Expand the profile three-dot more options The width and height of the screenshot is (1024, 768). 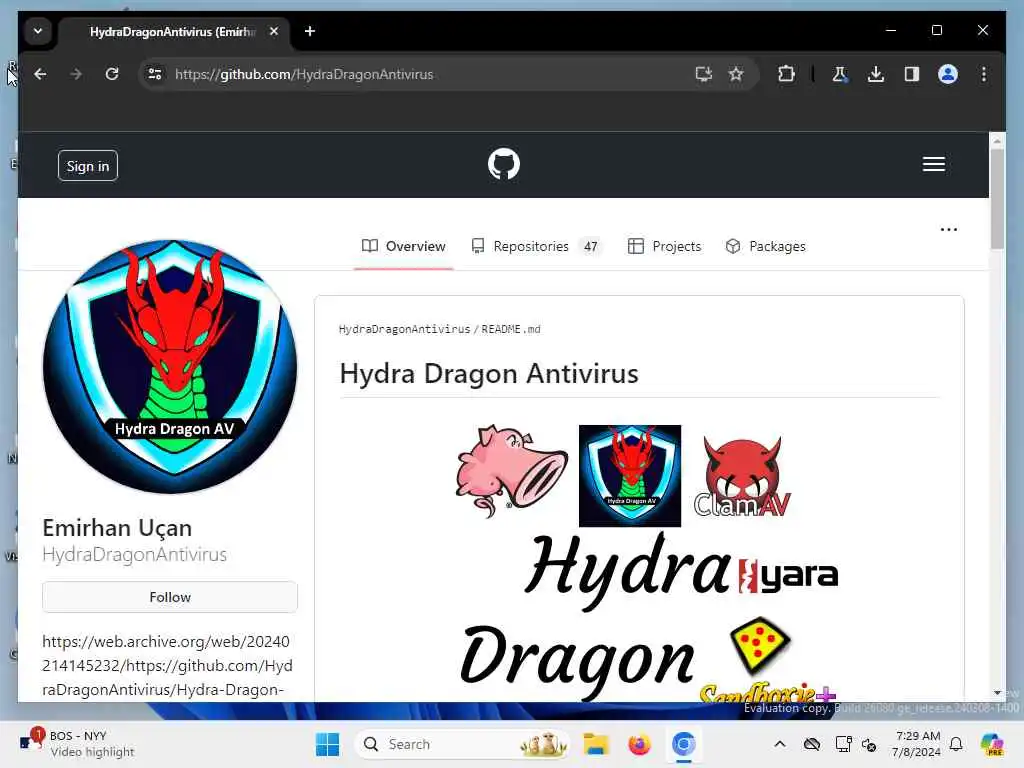[x=948, y=229]
